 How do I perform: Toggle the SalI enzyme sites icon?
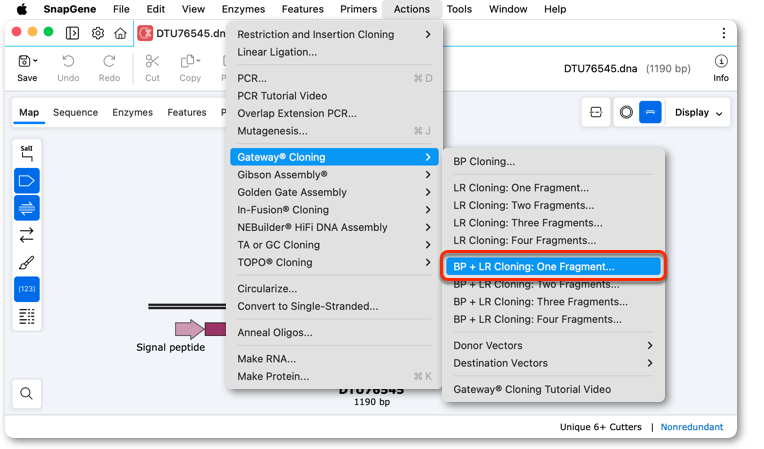tap(27, 153)
